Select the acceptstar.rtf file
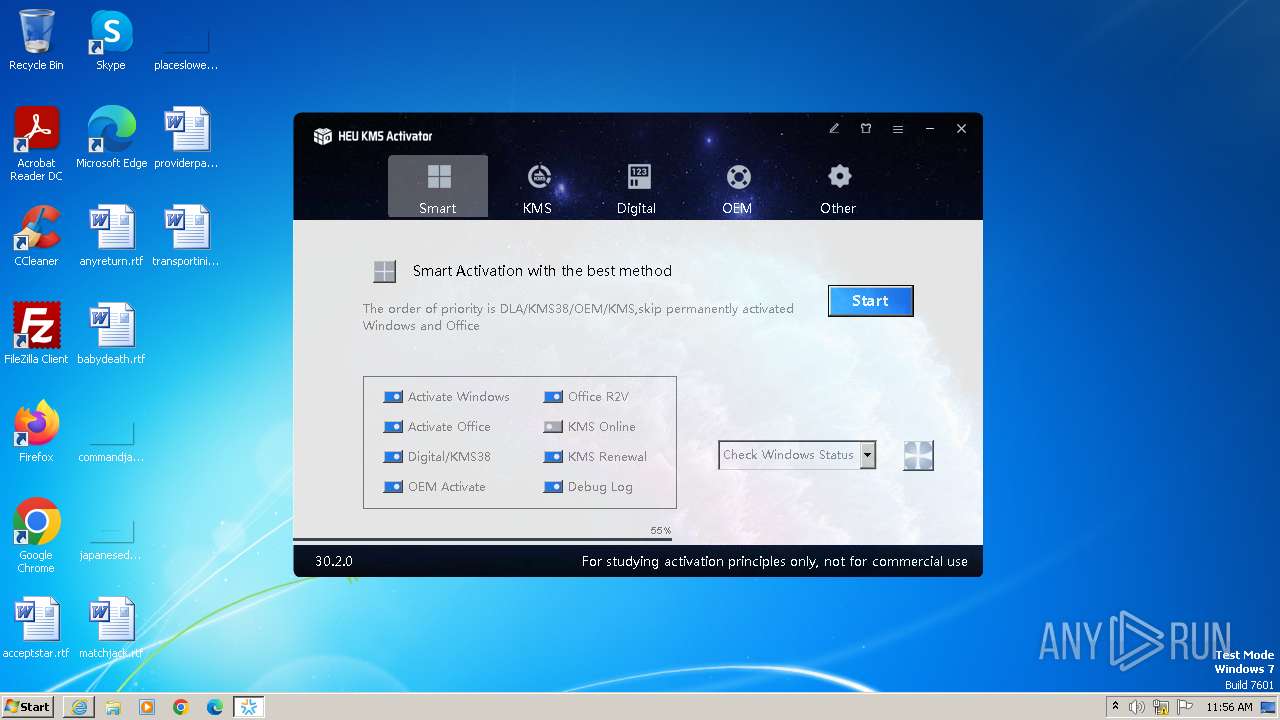 [36, 628]
